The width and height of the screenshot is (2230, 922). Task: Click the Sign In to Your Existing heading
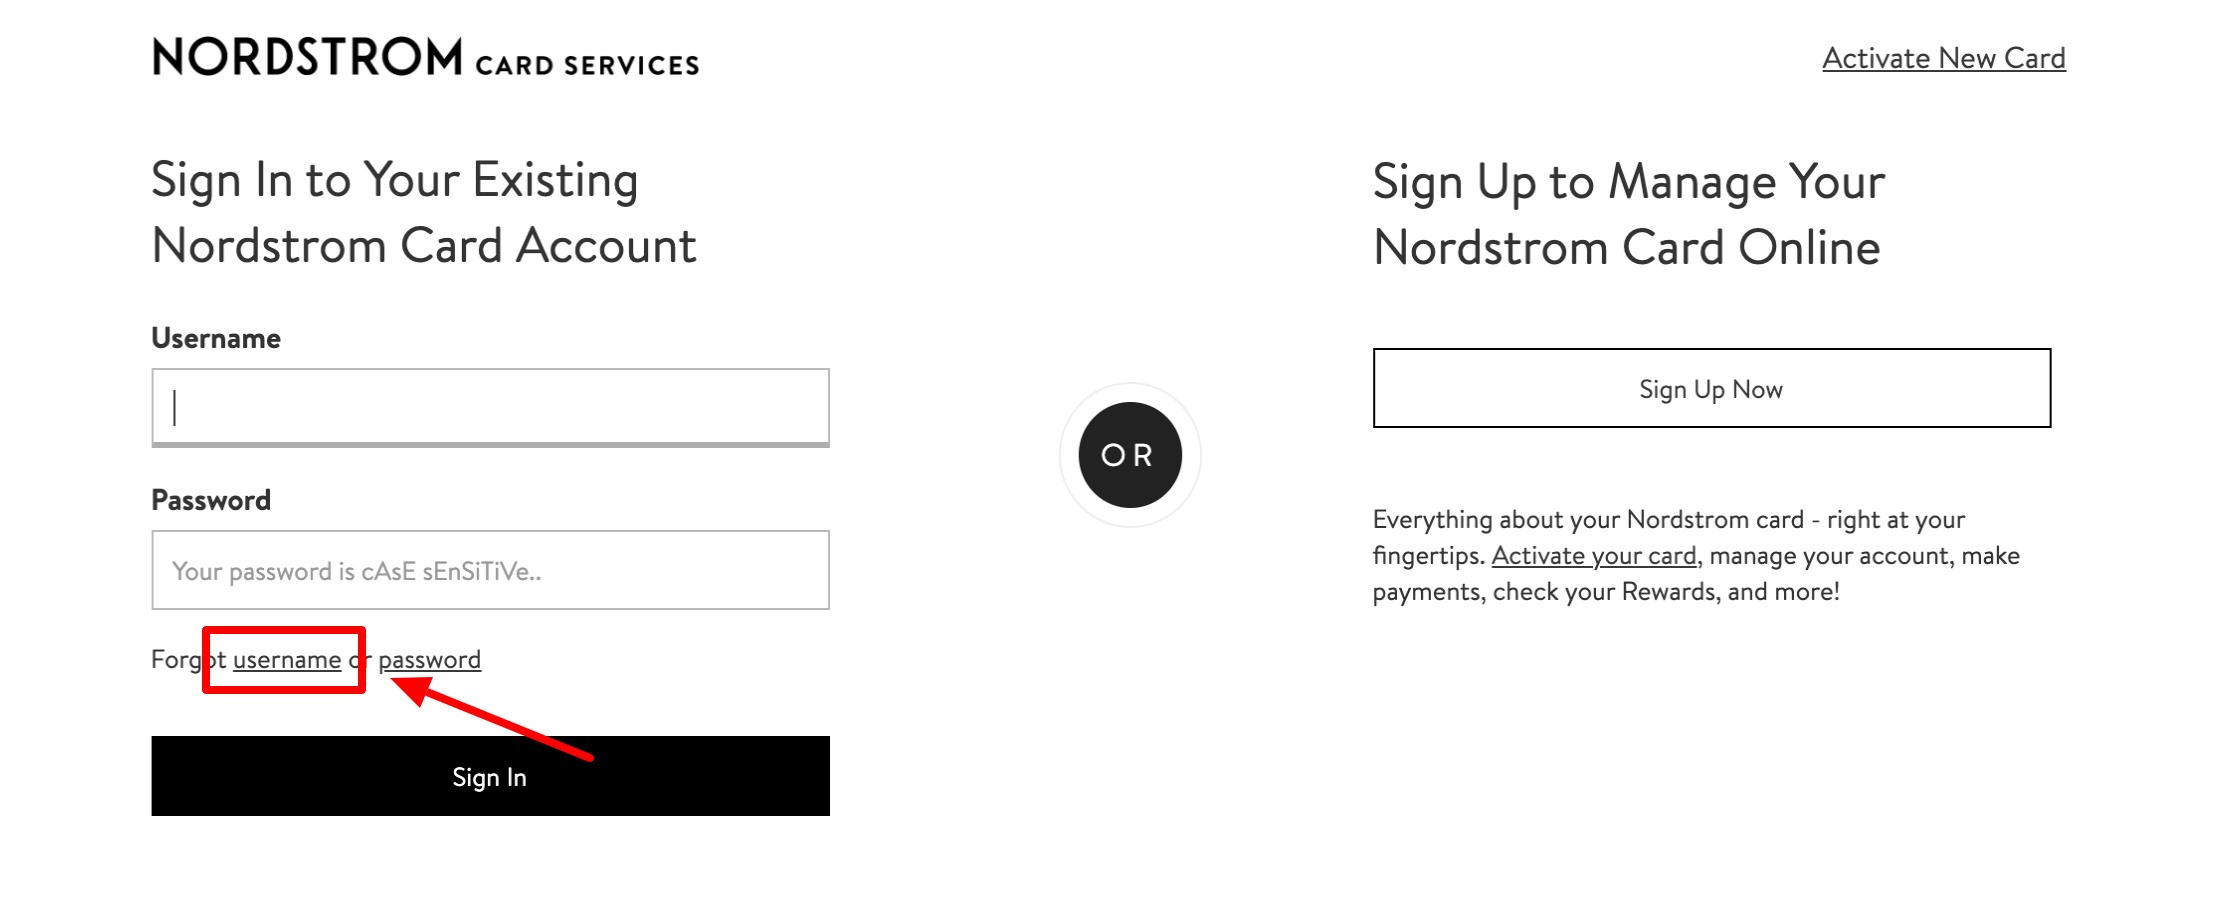coord(395,180)
